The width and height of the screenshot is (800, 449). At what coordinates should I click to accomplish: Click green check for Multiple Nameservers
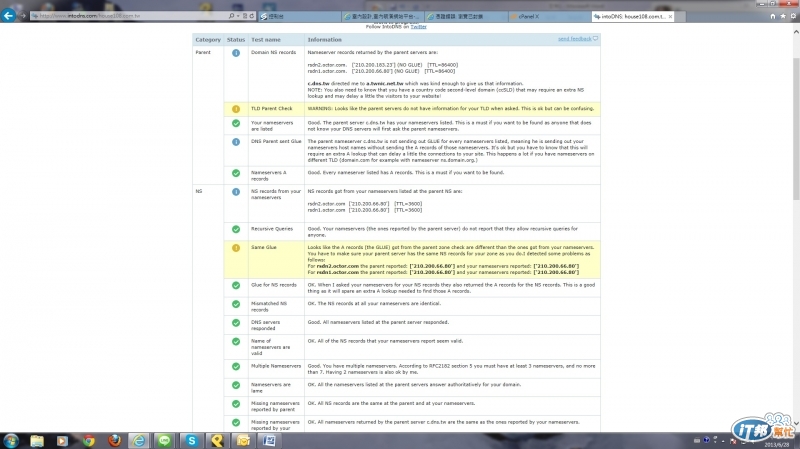236,366
